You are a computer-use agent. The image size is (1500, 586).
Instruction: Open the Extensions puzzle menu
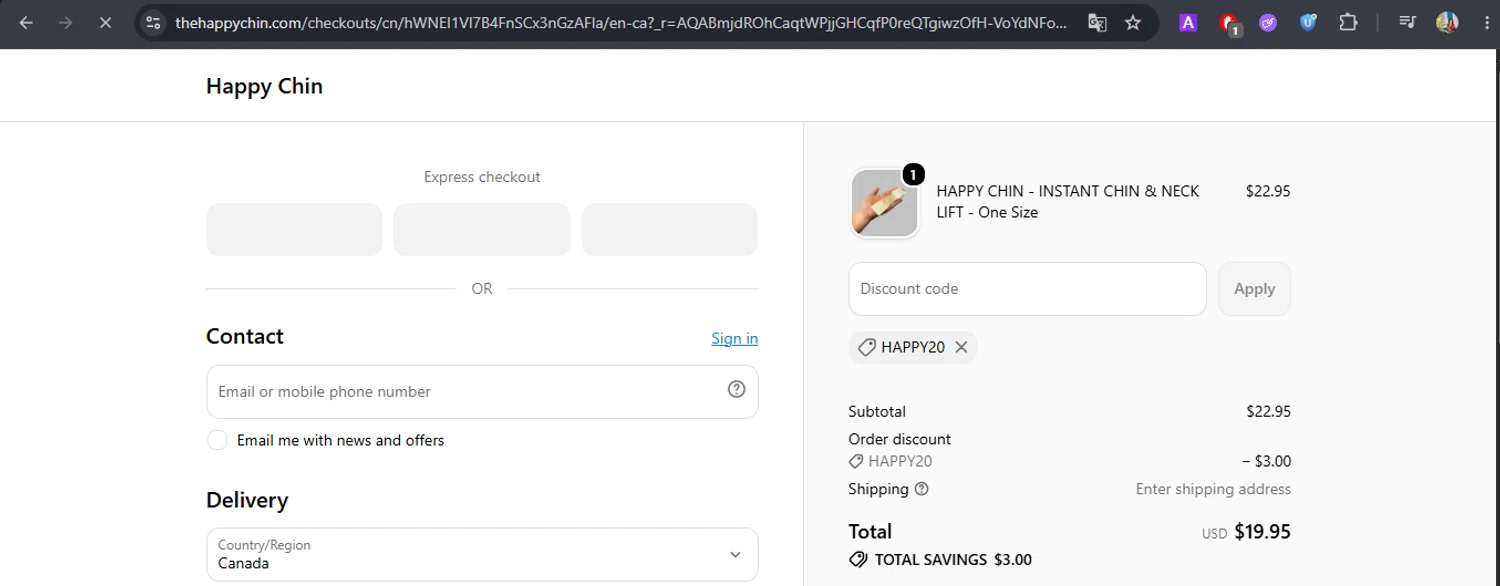point(1348,22)
